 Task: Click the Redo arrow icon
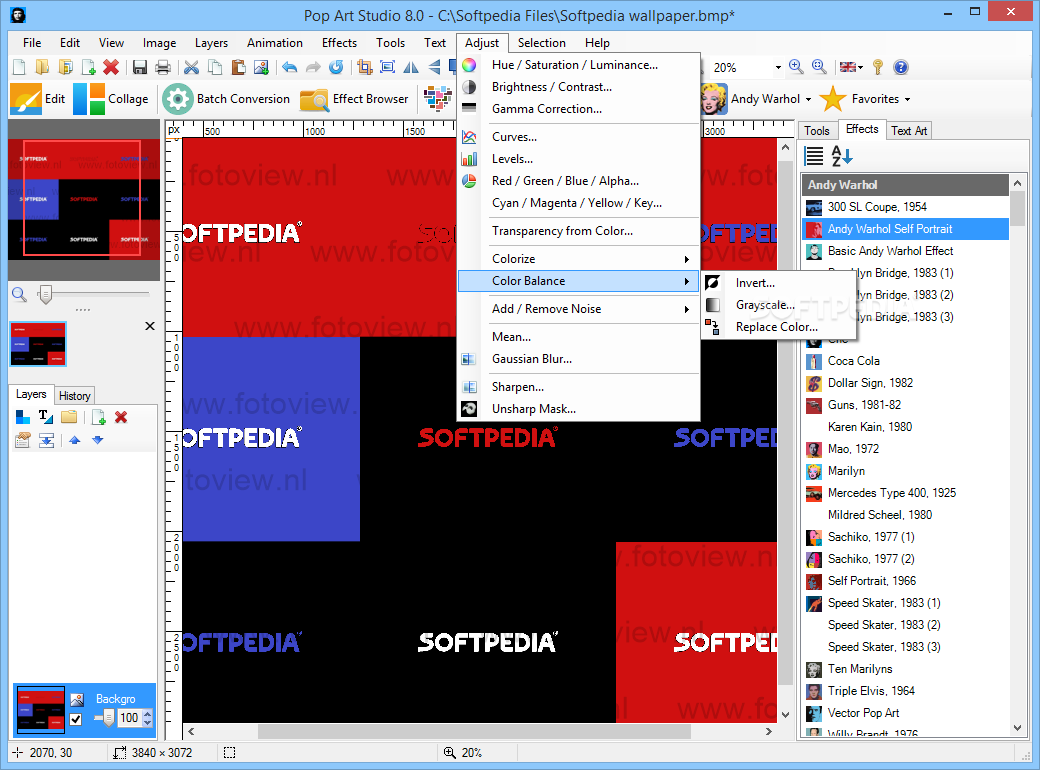click(x=313, y=67)
